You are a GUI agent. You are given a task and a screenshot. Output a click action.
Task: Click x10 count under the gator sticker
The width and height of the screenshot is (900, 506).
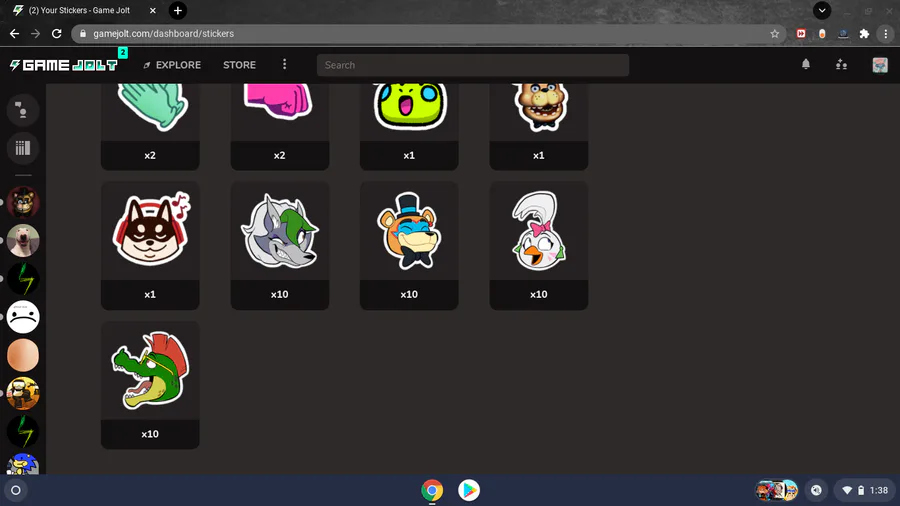[150, 434]
